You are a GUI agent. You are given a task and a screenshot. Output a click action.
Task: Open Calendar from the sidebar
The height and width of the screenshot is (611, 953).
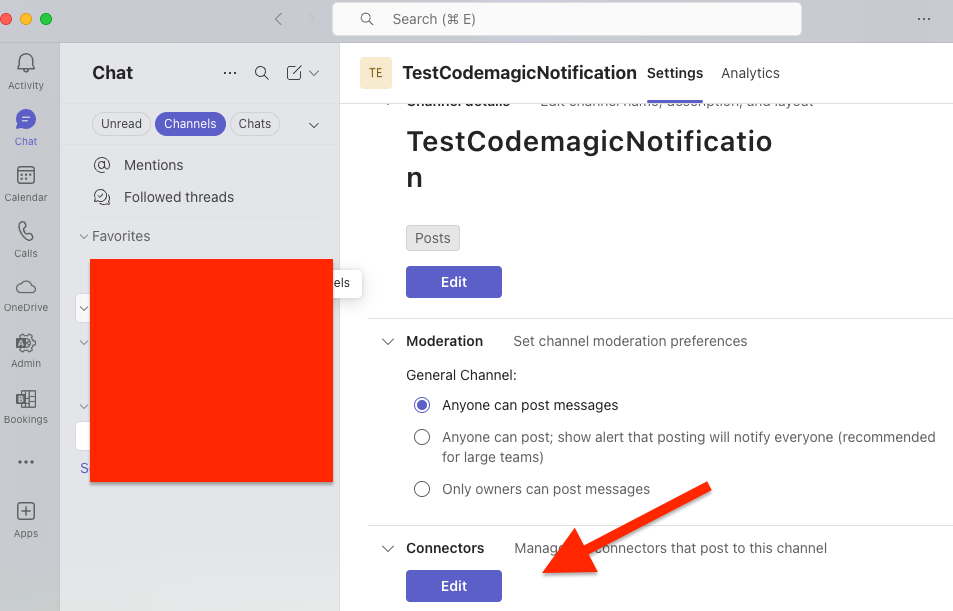coord(26,175)
